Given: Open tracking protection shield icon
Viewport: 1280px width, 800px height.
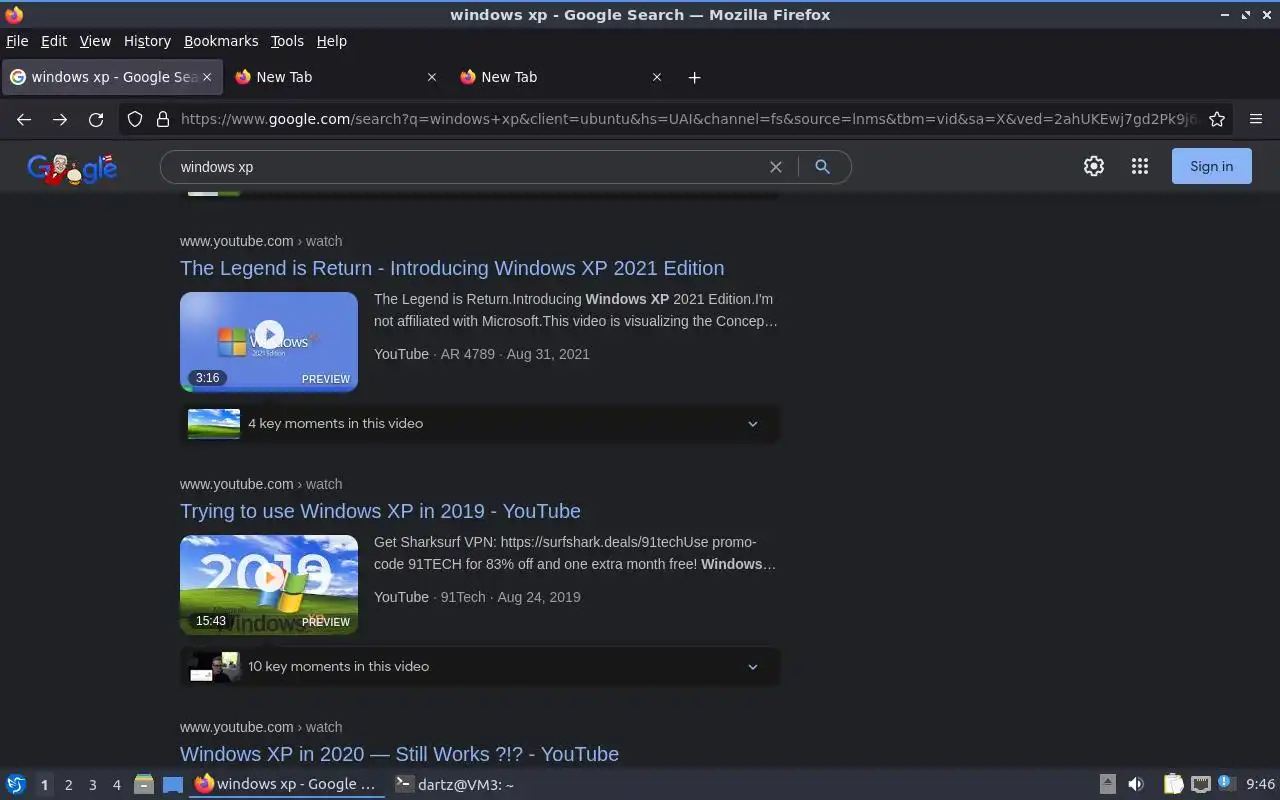Looking at the screenshot, I should click(135, 119).
